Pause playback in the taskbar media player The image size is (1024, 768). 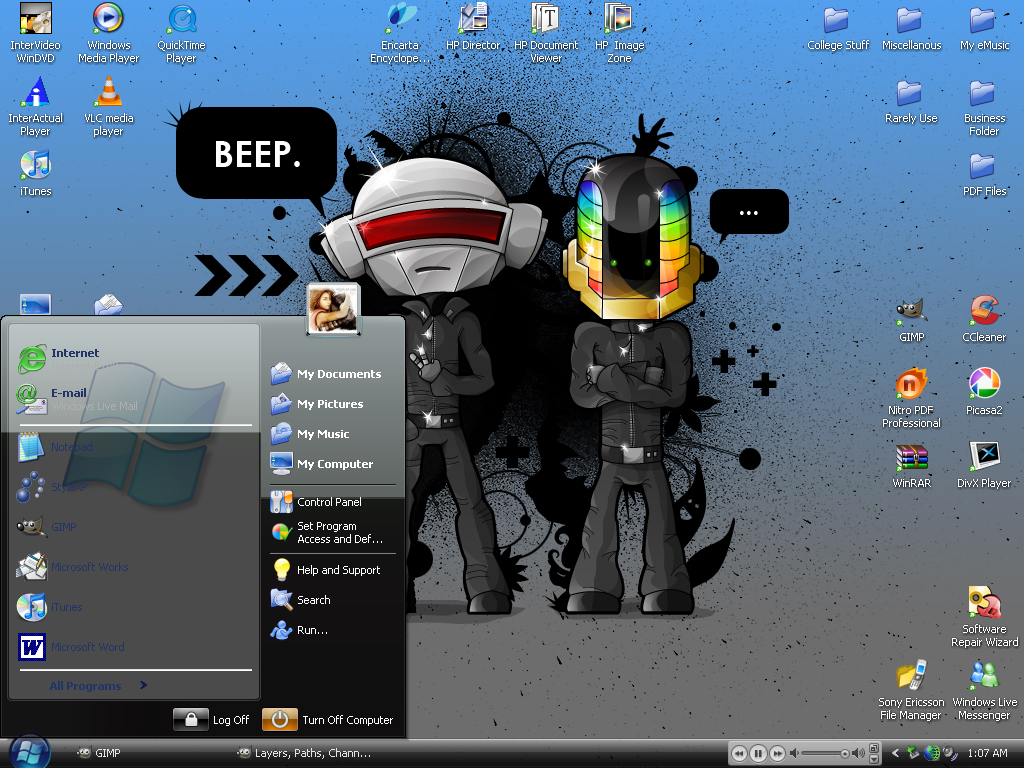click(x=758, y=754)
